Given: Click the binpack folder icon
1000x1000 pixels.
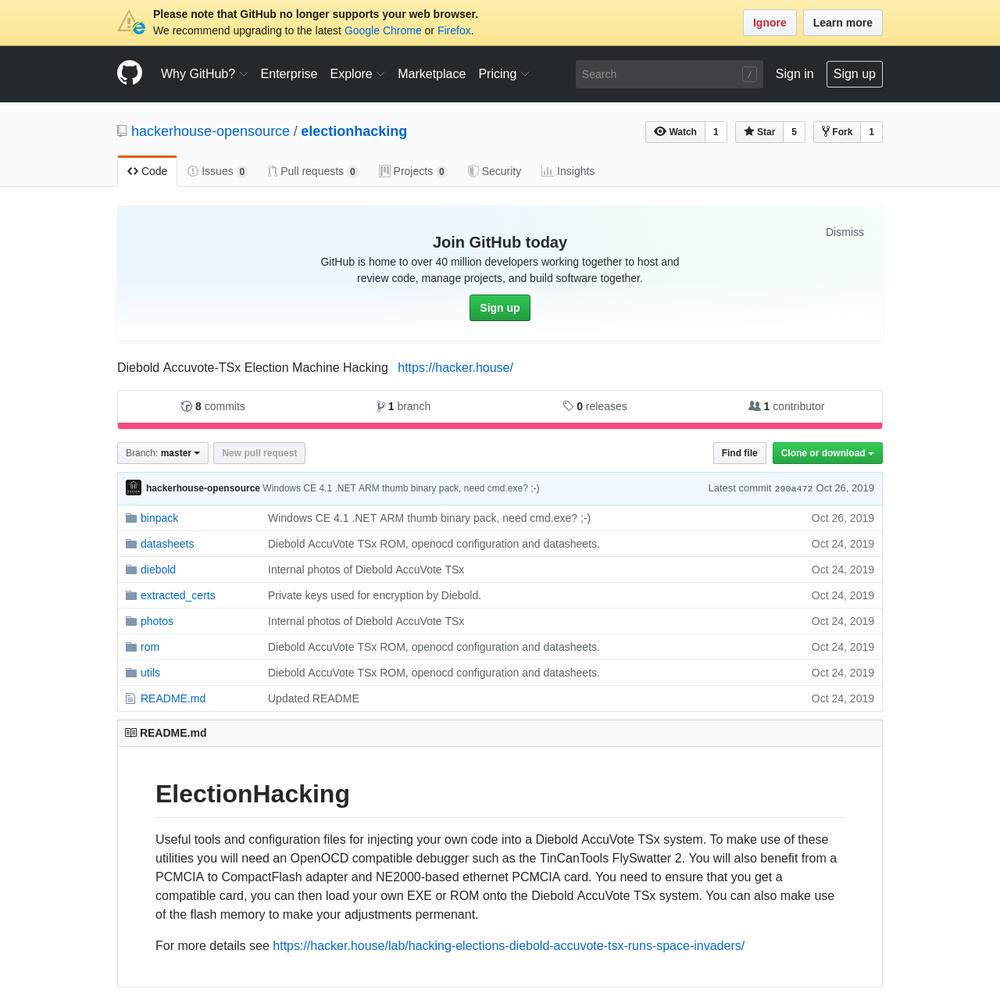Looking at the screenshot, I should 131,518.
